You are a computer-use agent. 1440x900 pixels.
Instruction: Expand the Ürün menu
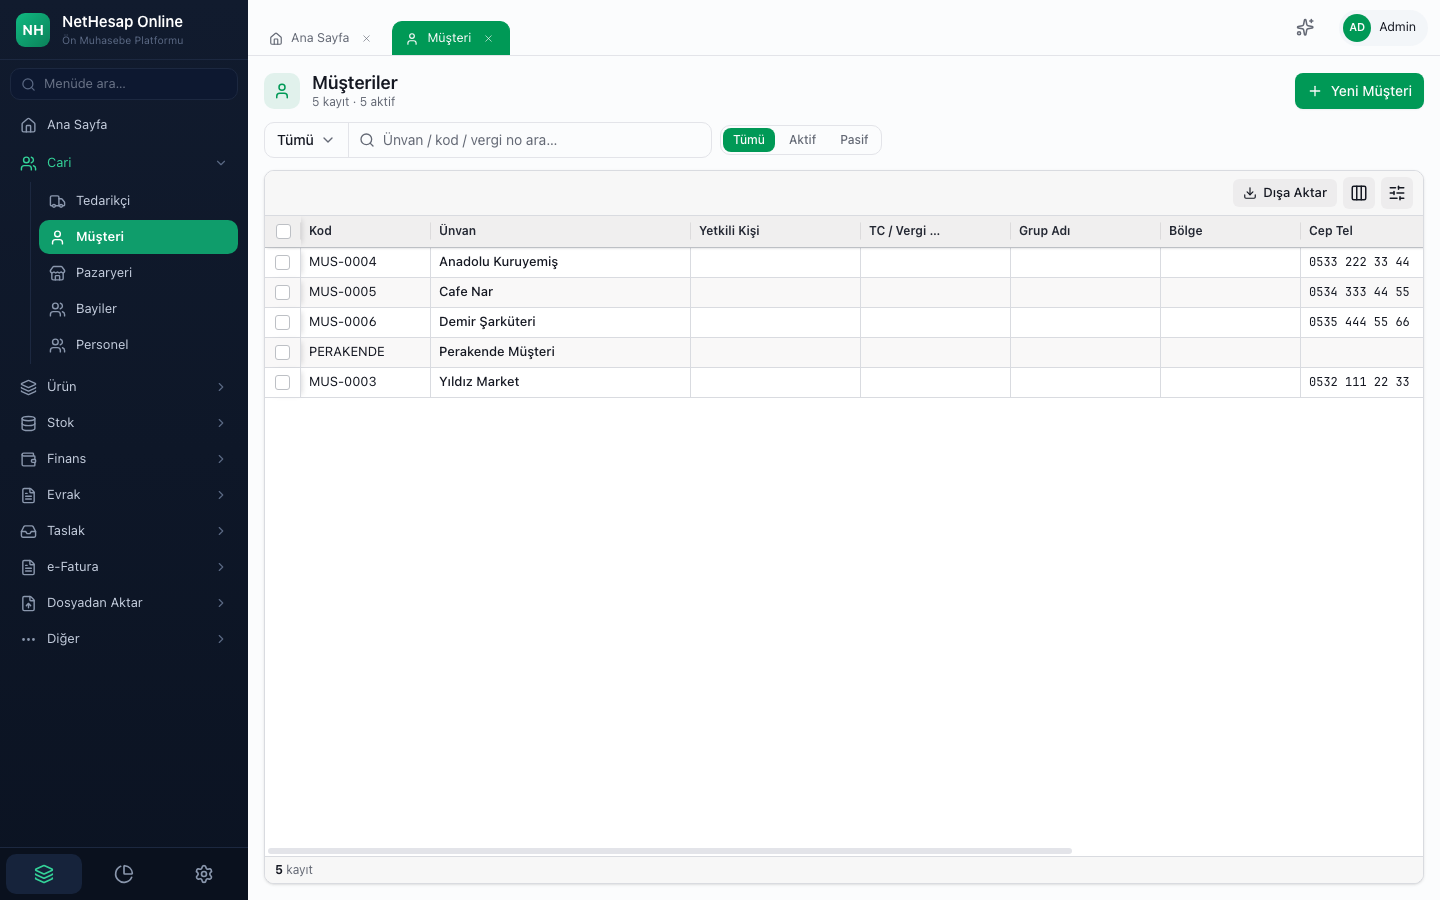coord(124,387)
